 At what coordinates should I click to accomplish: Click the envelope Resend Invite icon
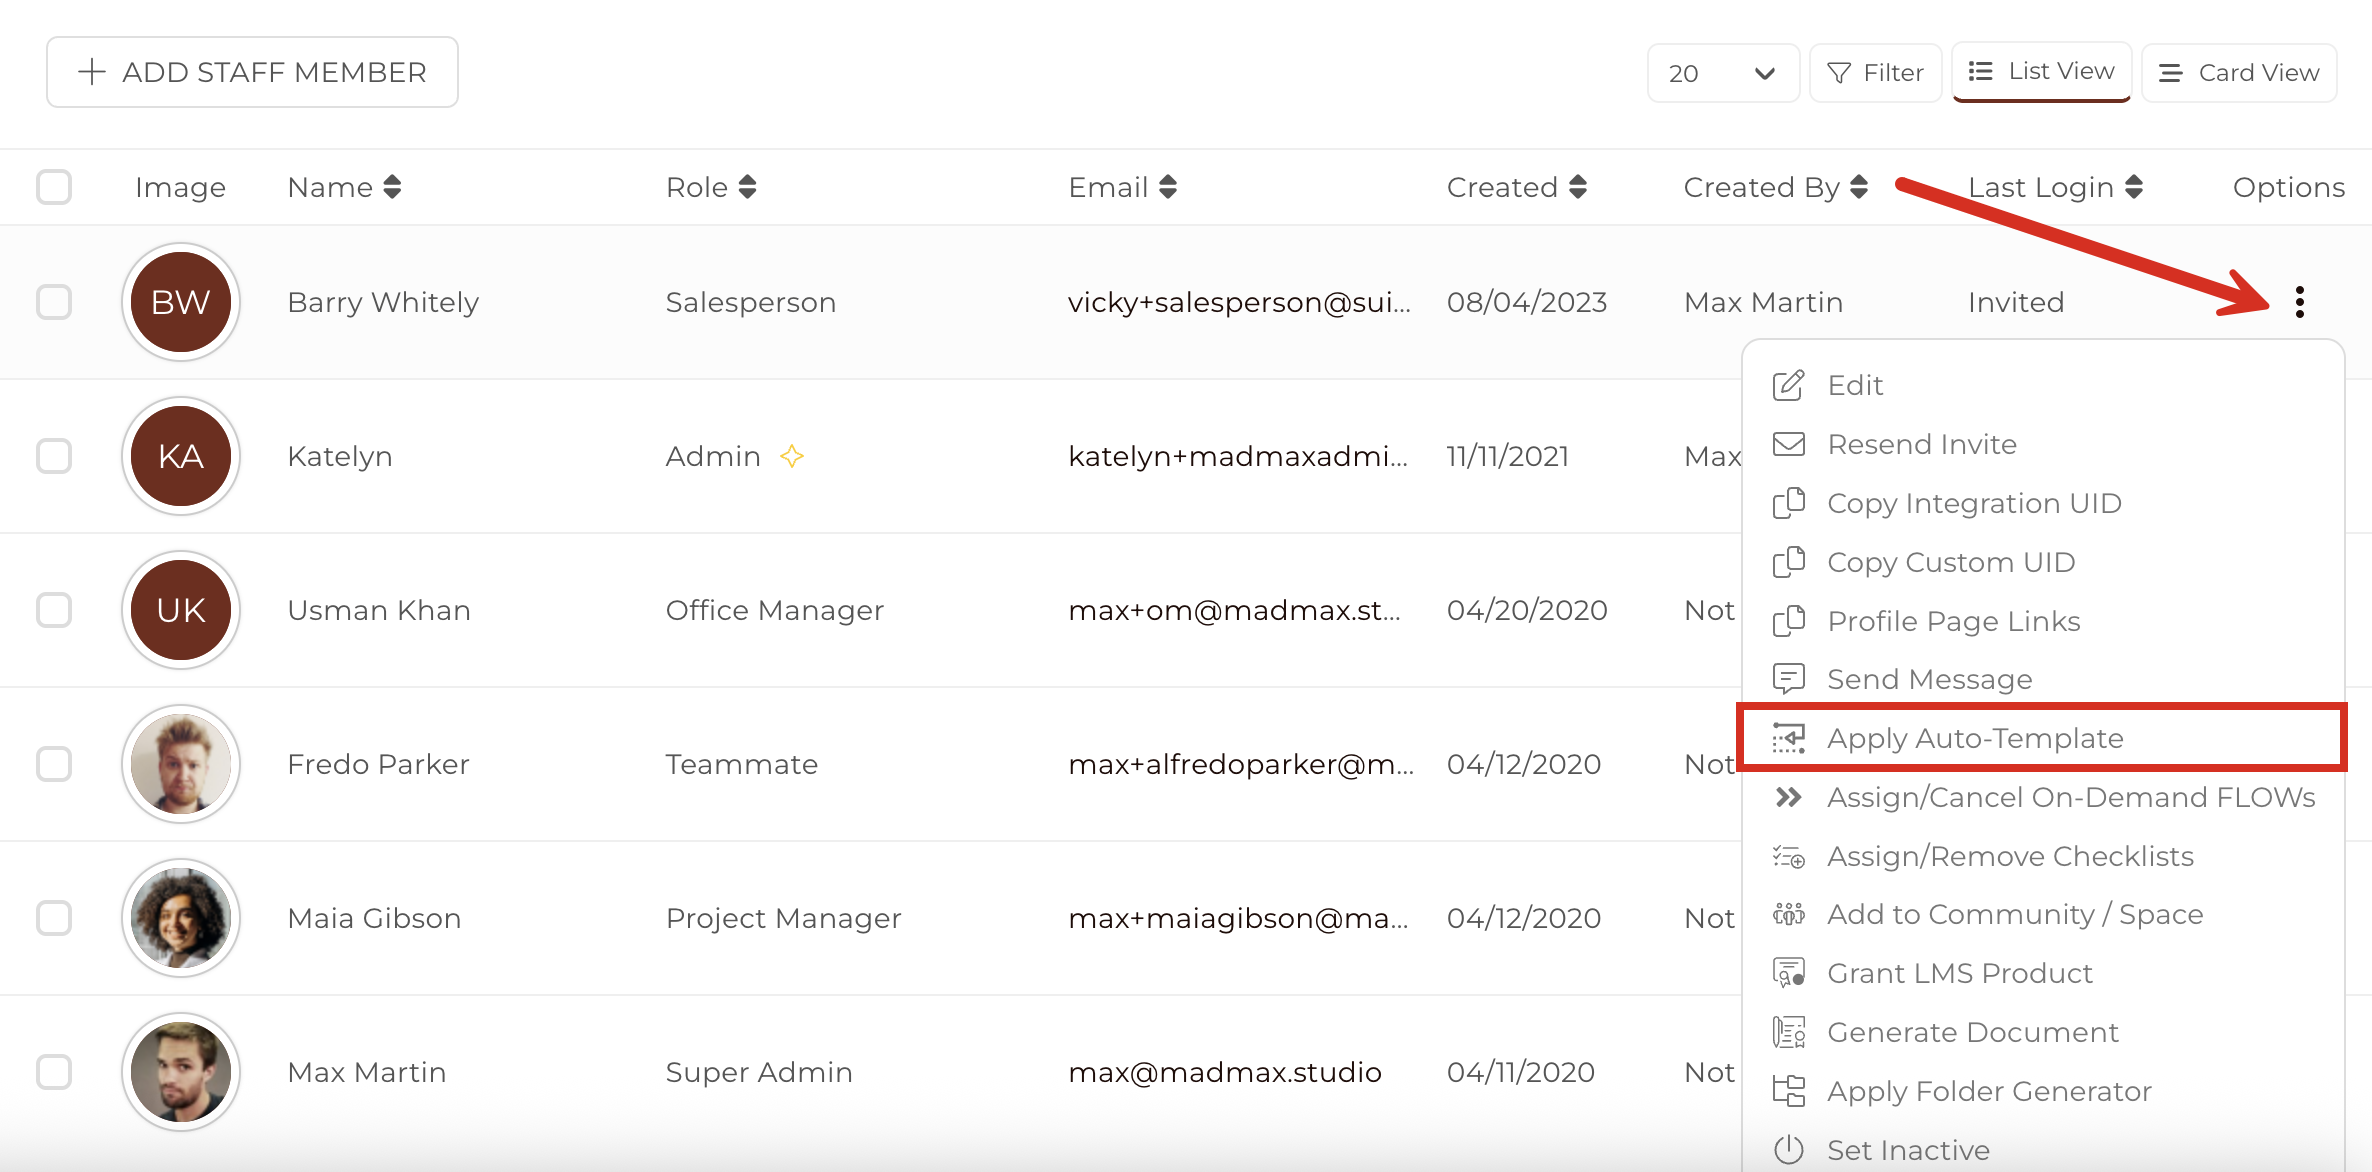click(1788, 444)
